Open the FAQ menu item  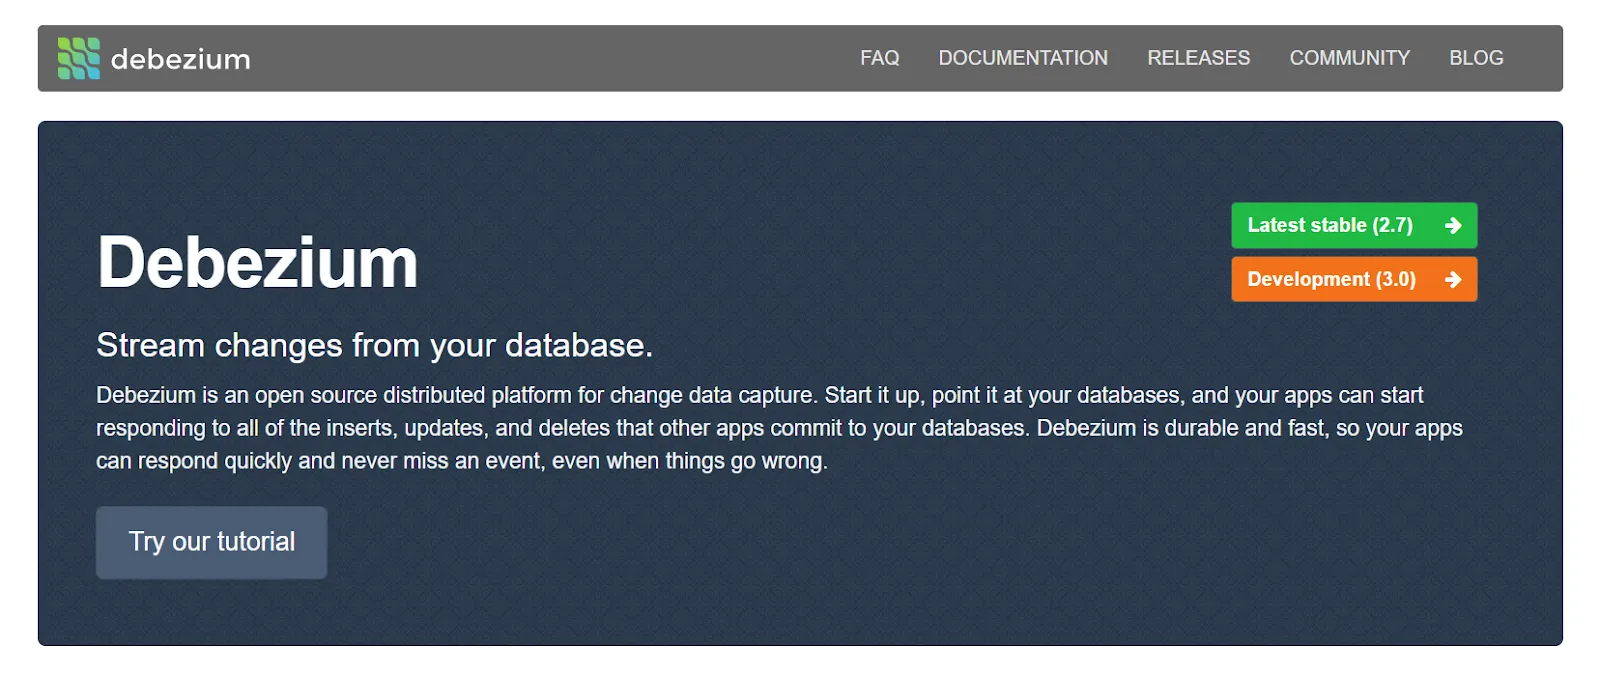pos(879,58)
